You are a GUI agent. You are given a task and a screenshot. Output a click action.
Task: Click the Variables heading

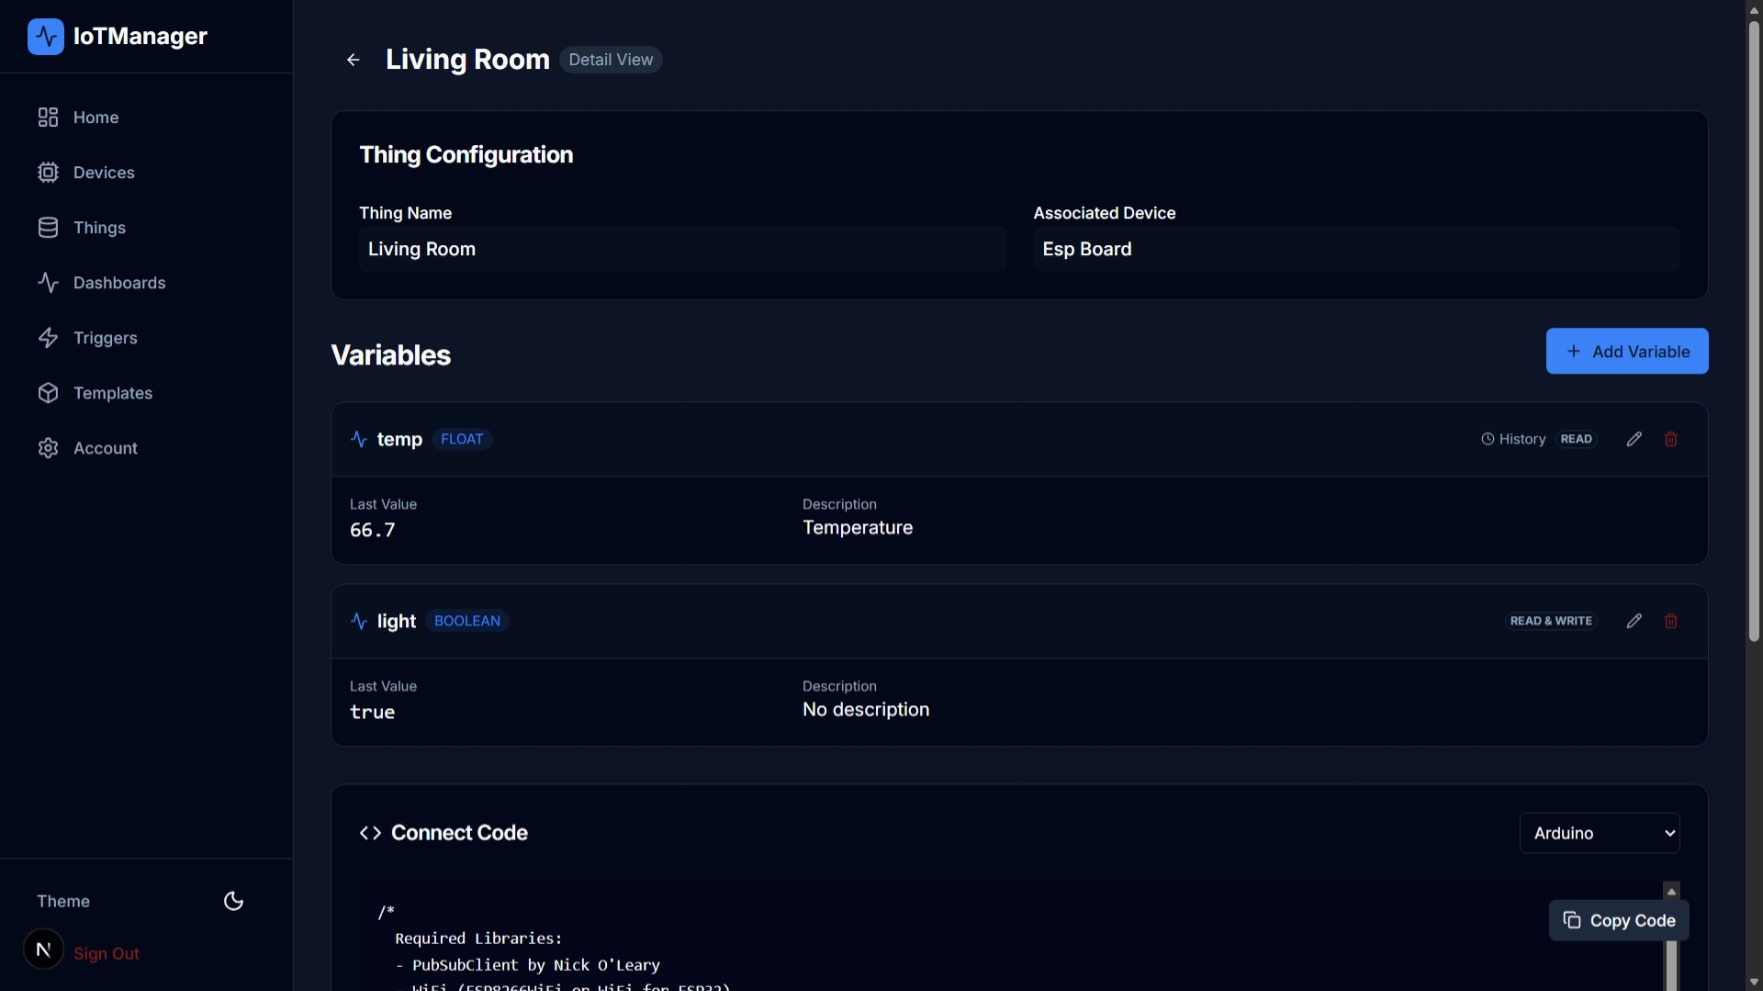pos(391,355)
